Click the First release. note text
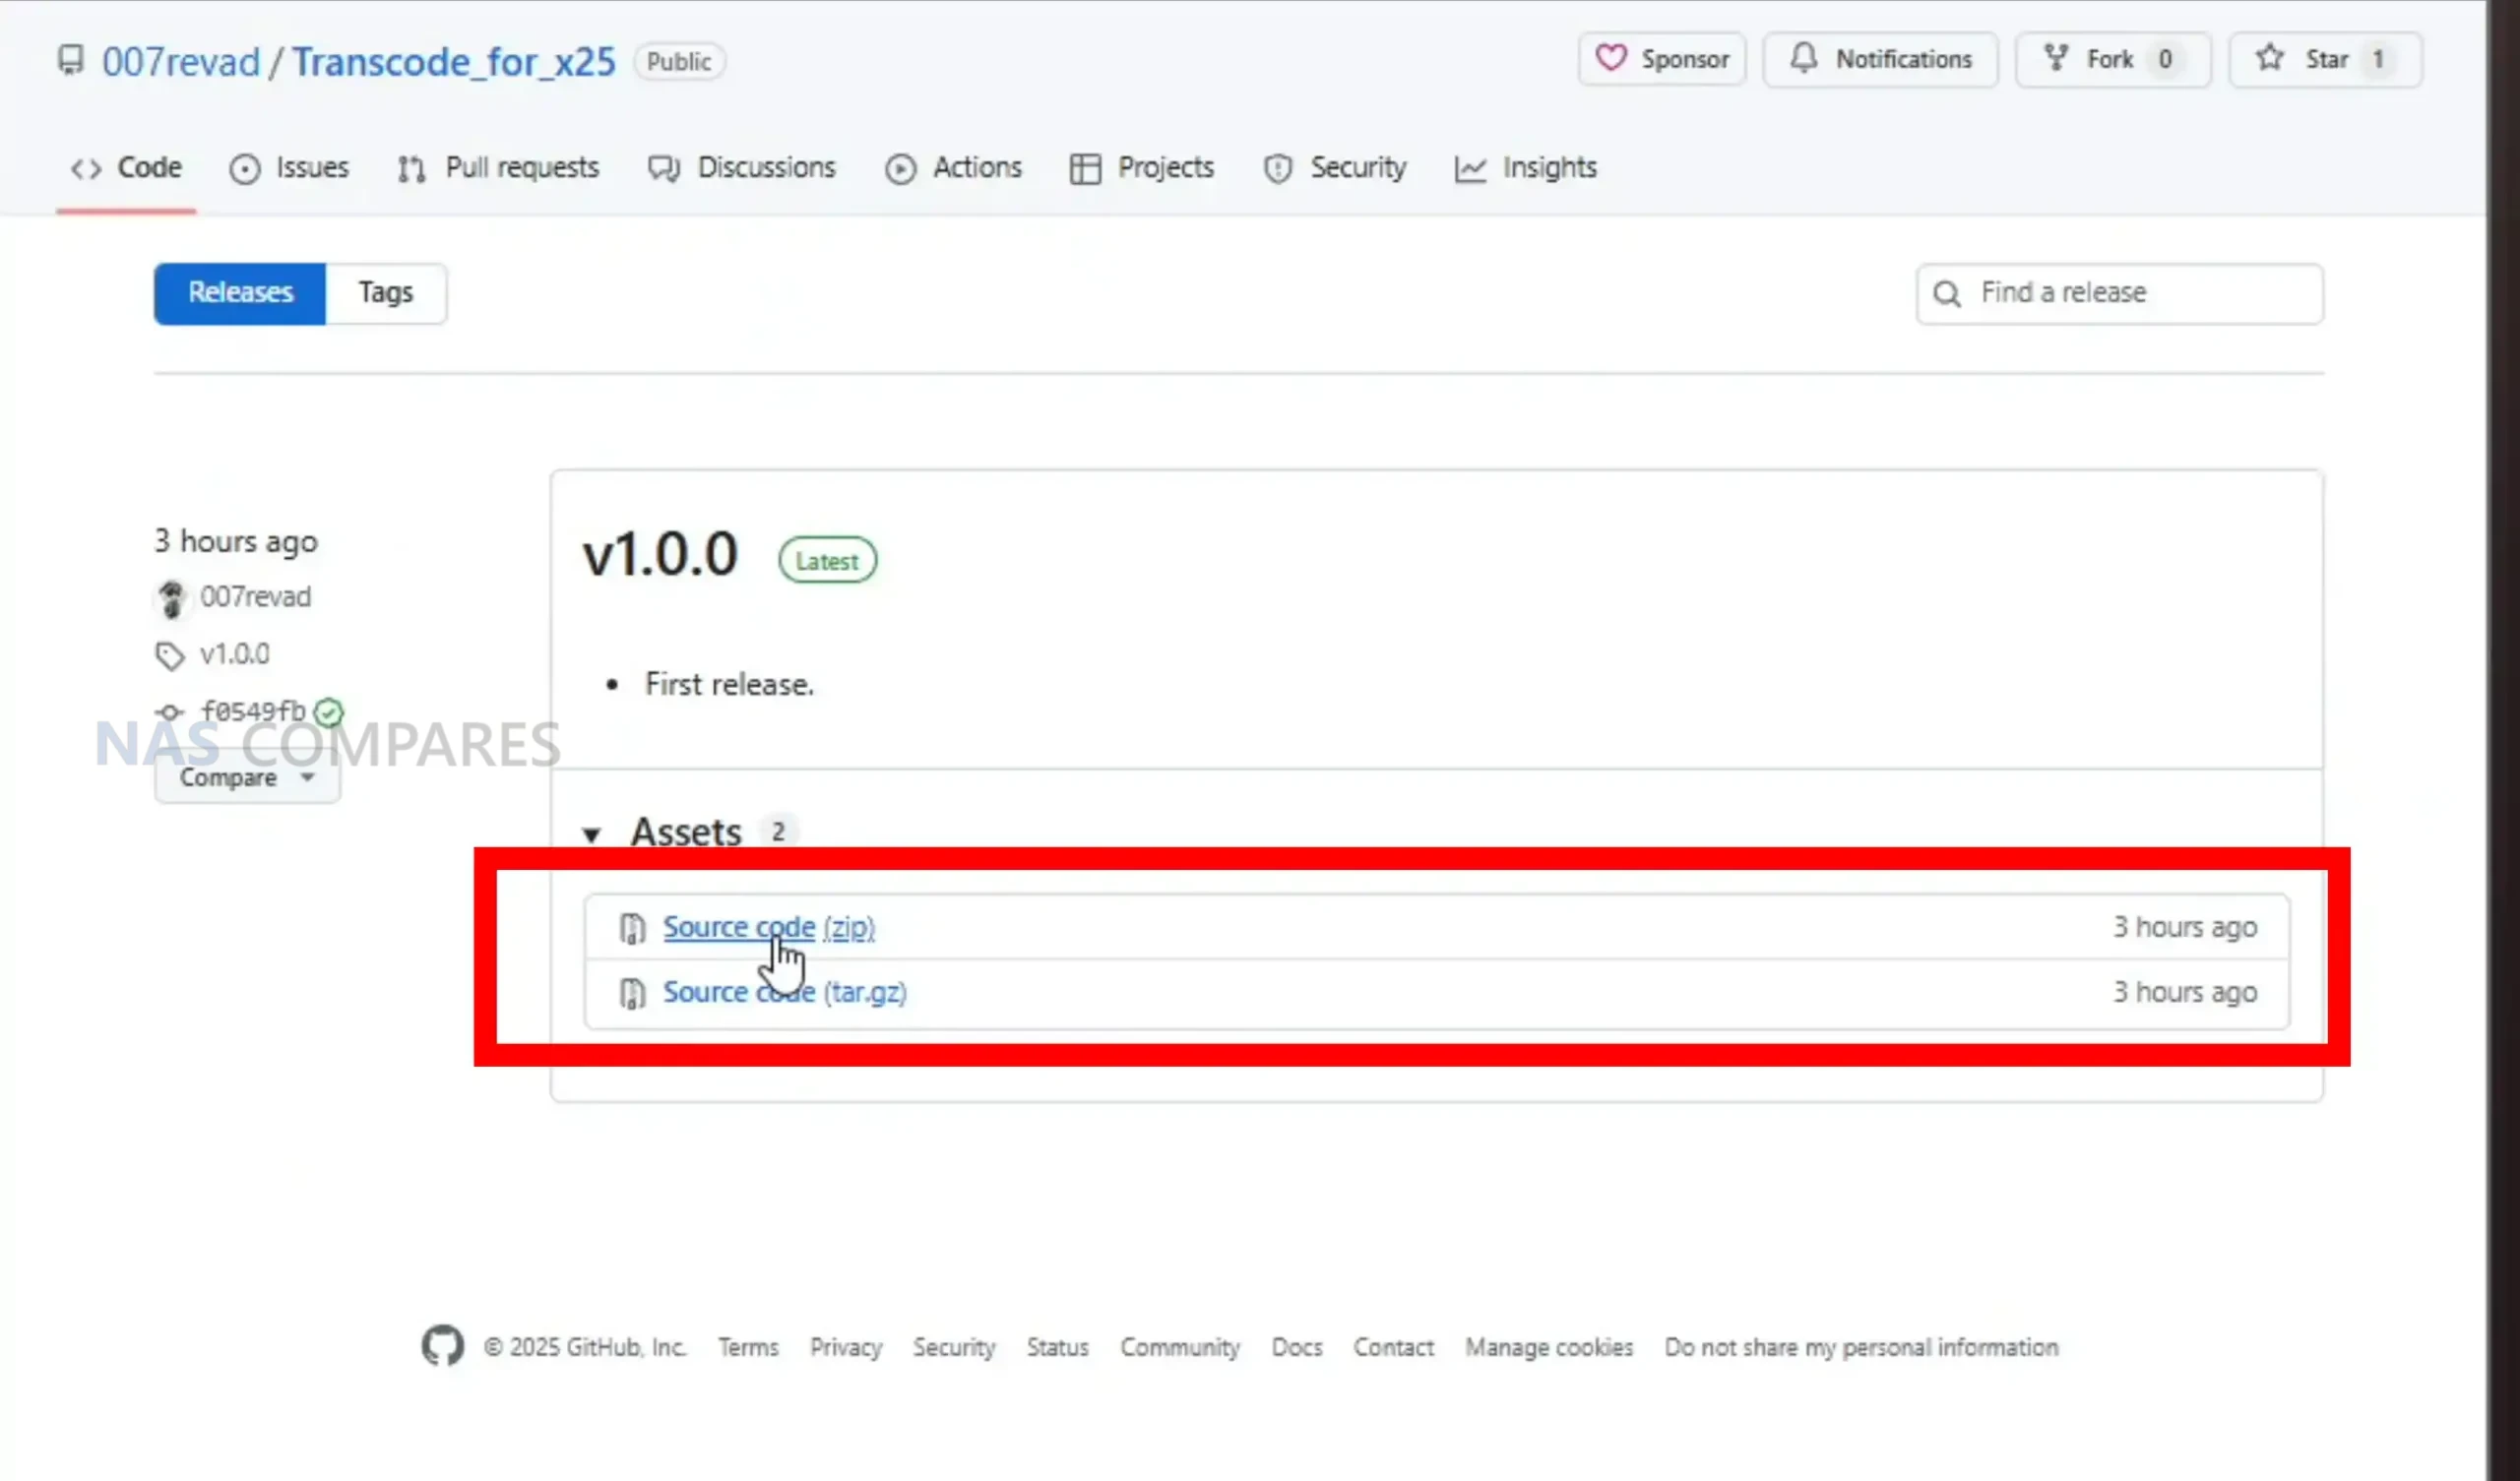The width and height of the screenshot is (2520, 1481). point(730,684)
